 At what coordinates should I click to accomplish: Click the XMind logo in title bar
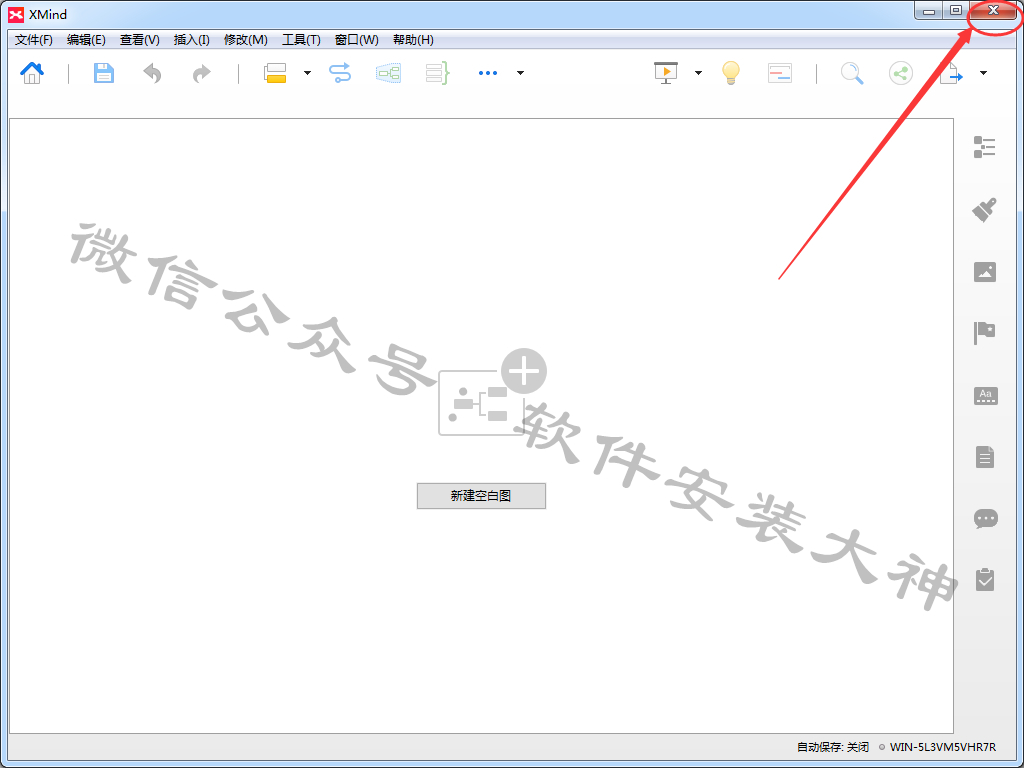[16, 14]
